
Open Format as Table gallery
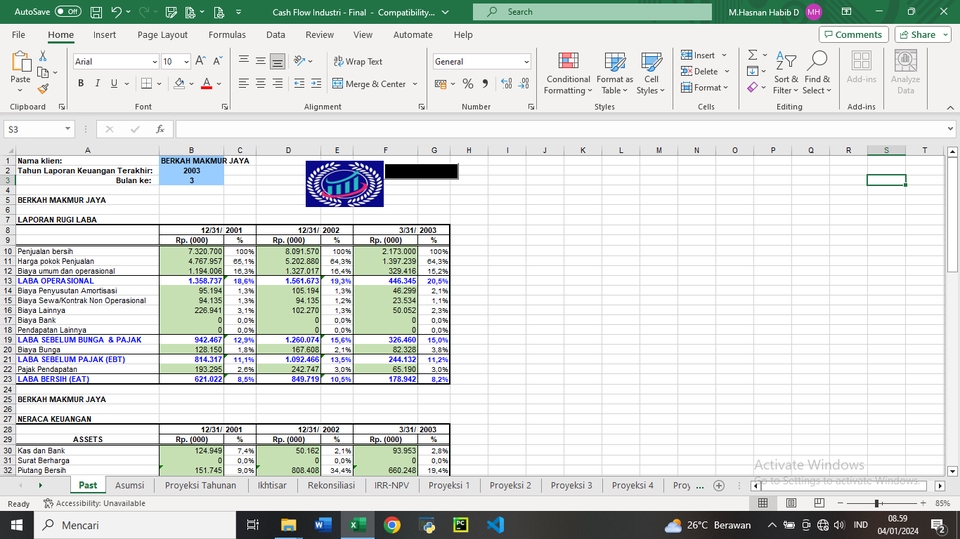click(x=615, y=74)
